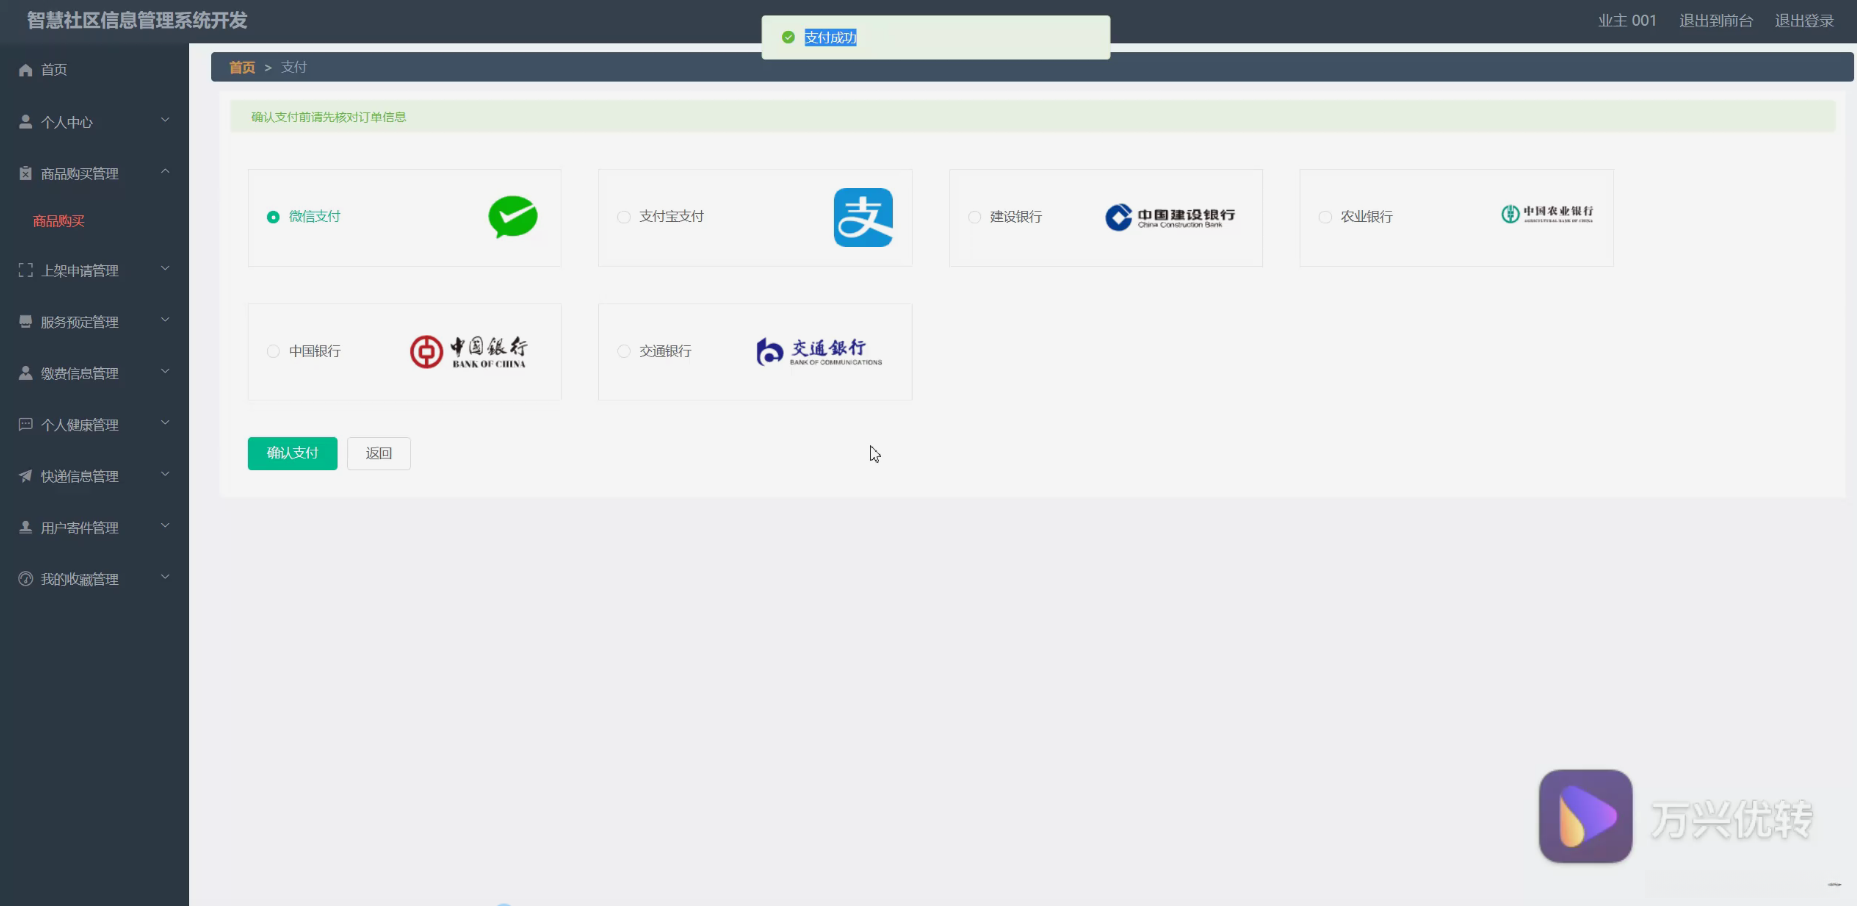Screen dimensions: 1857x906
Task: Click the 业主 001 user label
Action: point(1627,21)
